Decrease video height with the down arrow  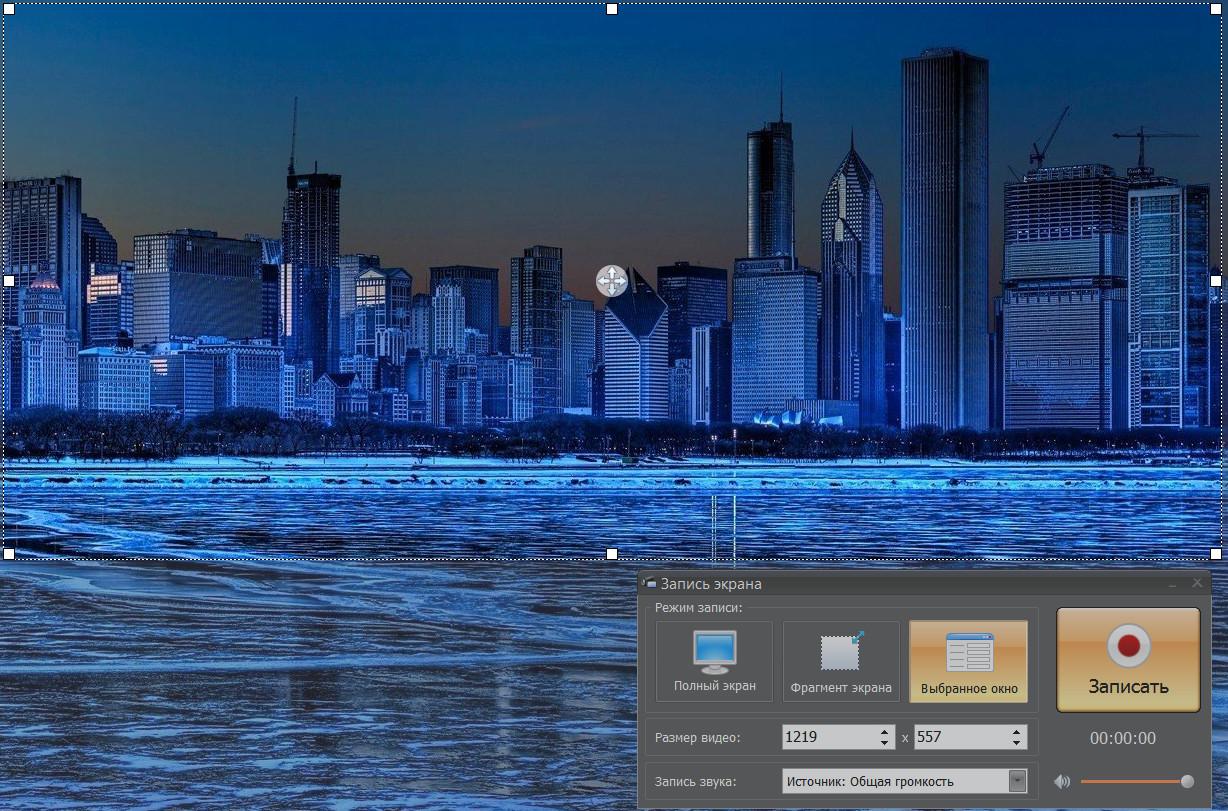(x=1017, y=743)
